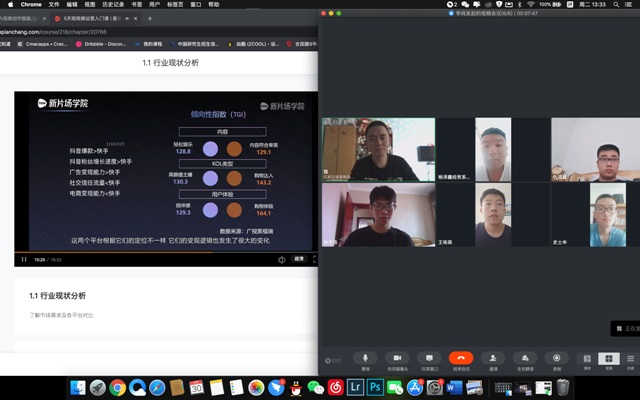End the meeting with the red hang-up button
This screenshot has width=640, height=400.
click(x=461, y=358)
